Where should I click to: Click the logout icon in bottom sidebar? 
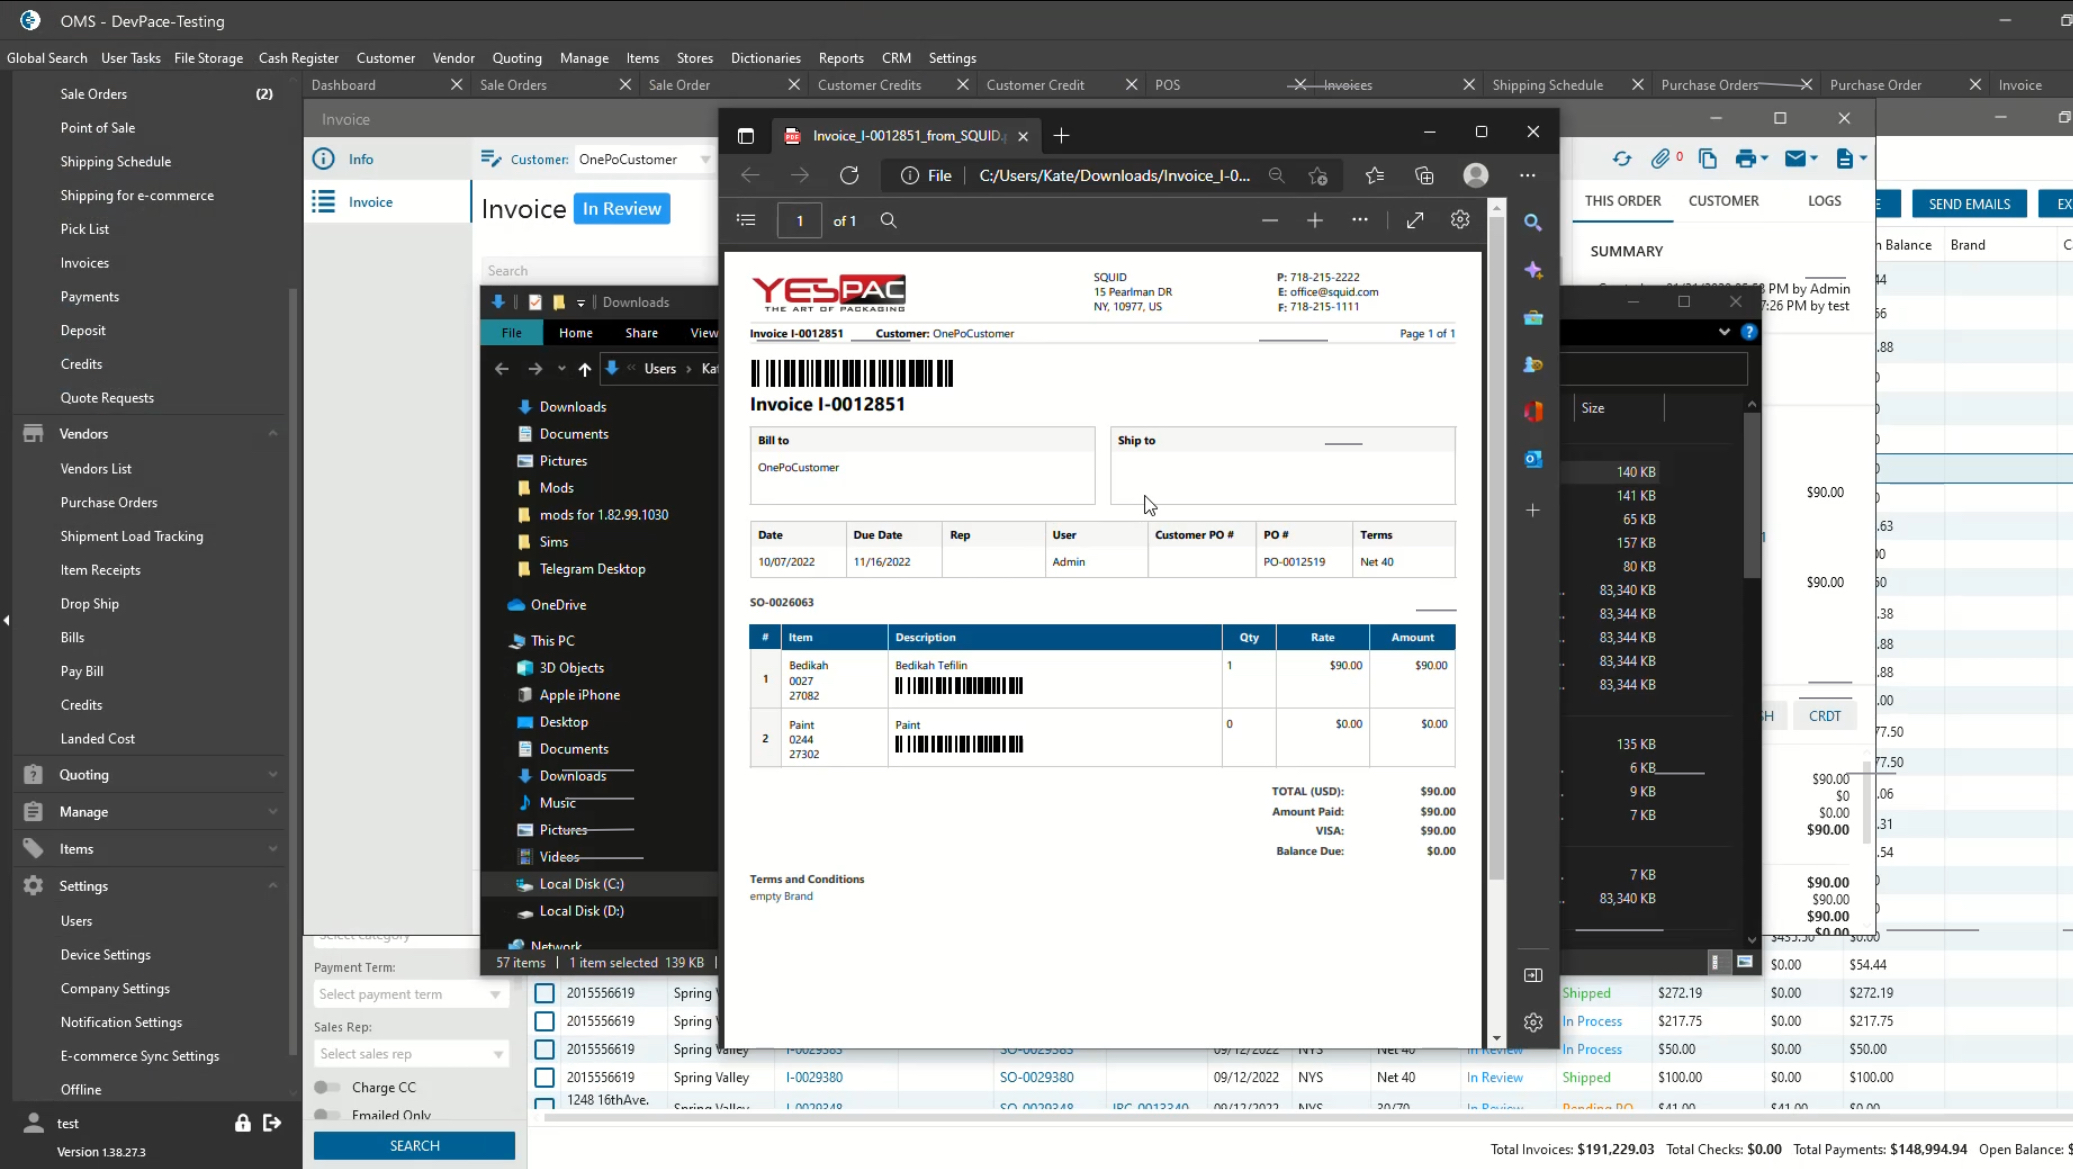(272, 1123)
